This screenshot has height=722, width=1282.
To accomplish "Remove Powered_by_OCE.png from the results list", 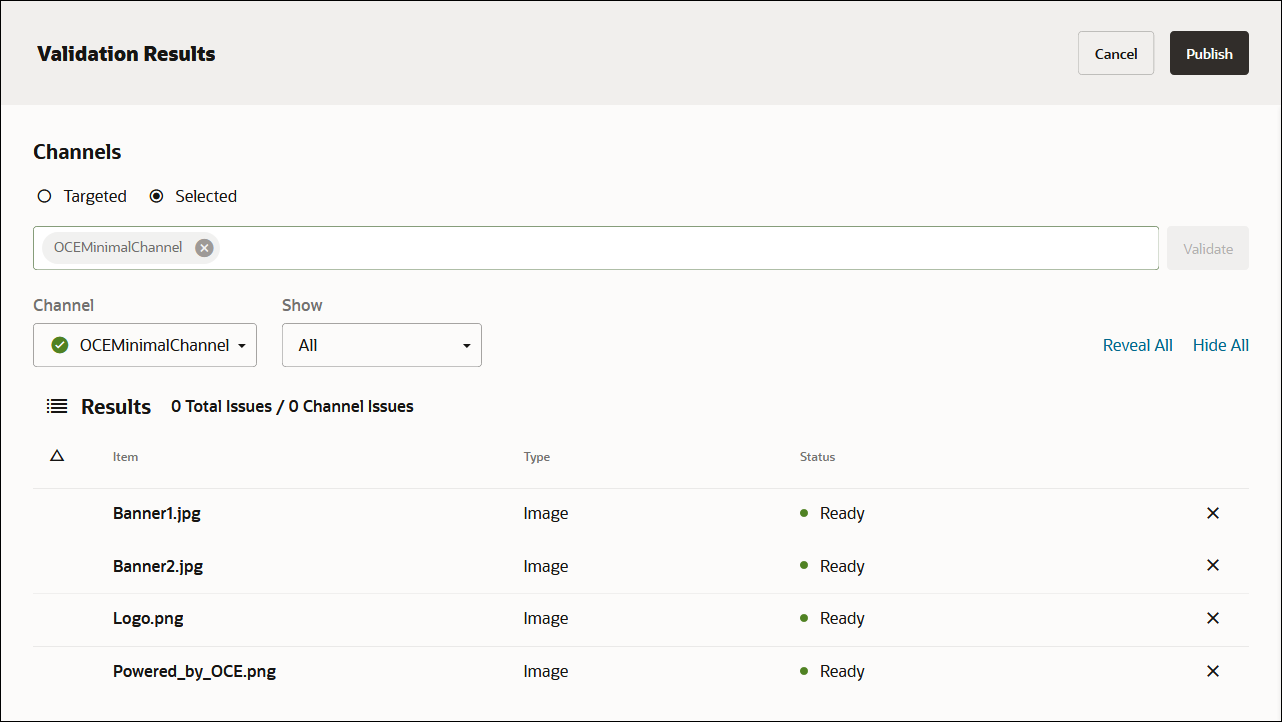I will (1213, 671).
